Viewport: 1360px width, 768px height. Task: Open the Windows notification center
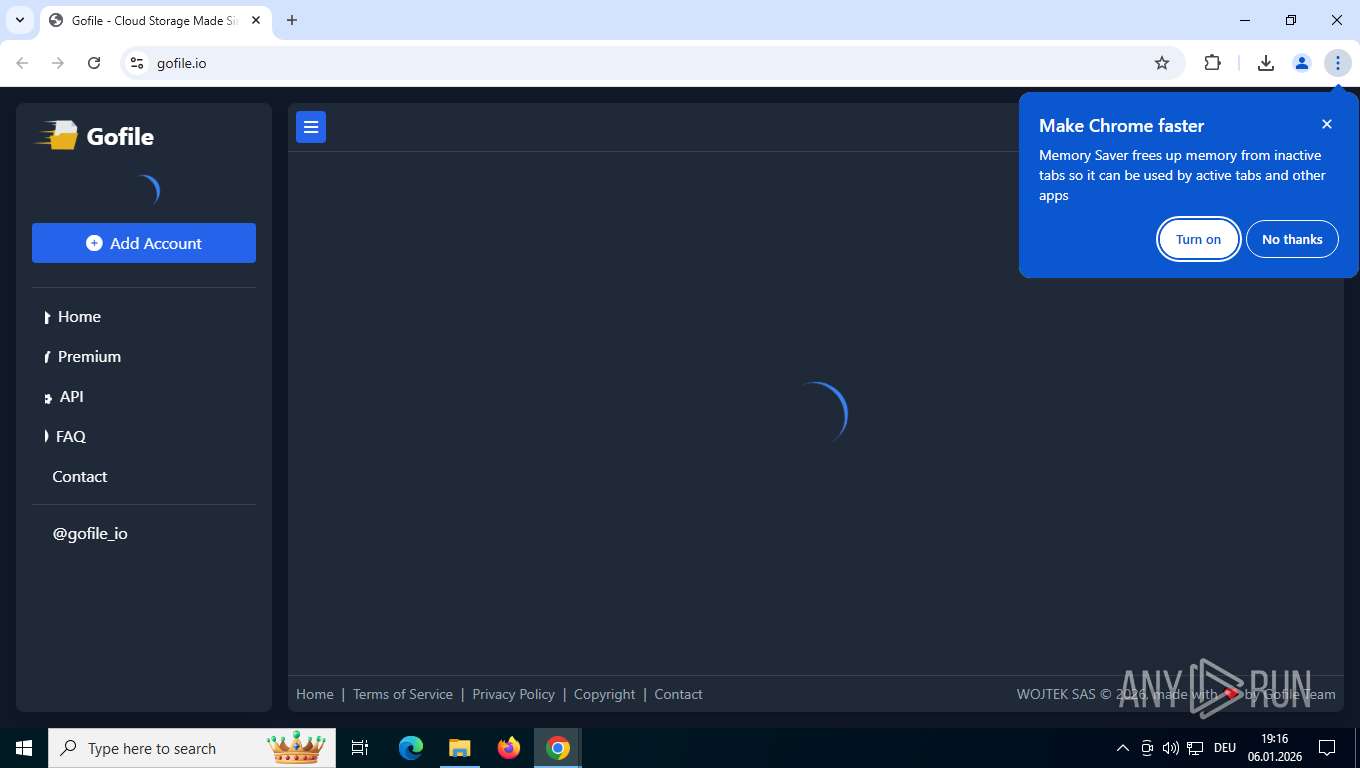coord(1327,748)
